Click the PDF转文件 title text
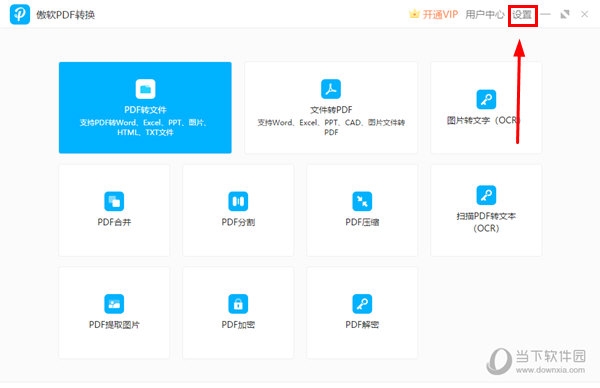The width and height of the screenshot is (600, 388). (145, 110)
